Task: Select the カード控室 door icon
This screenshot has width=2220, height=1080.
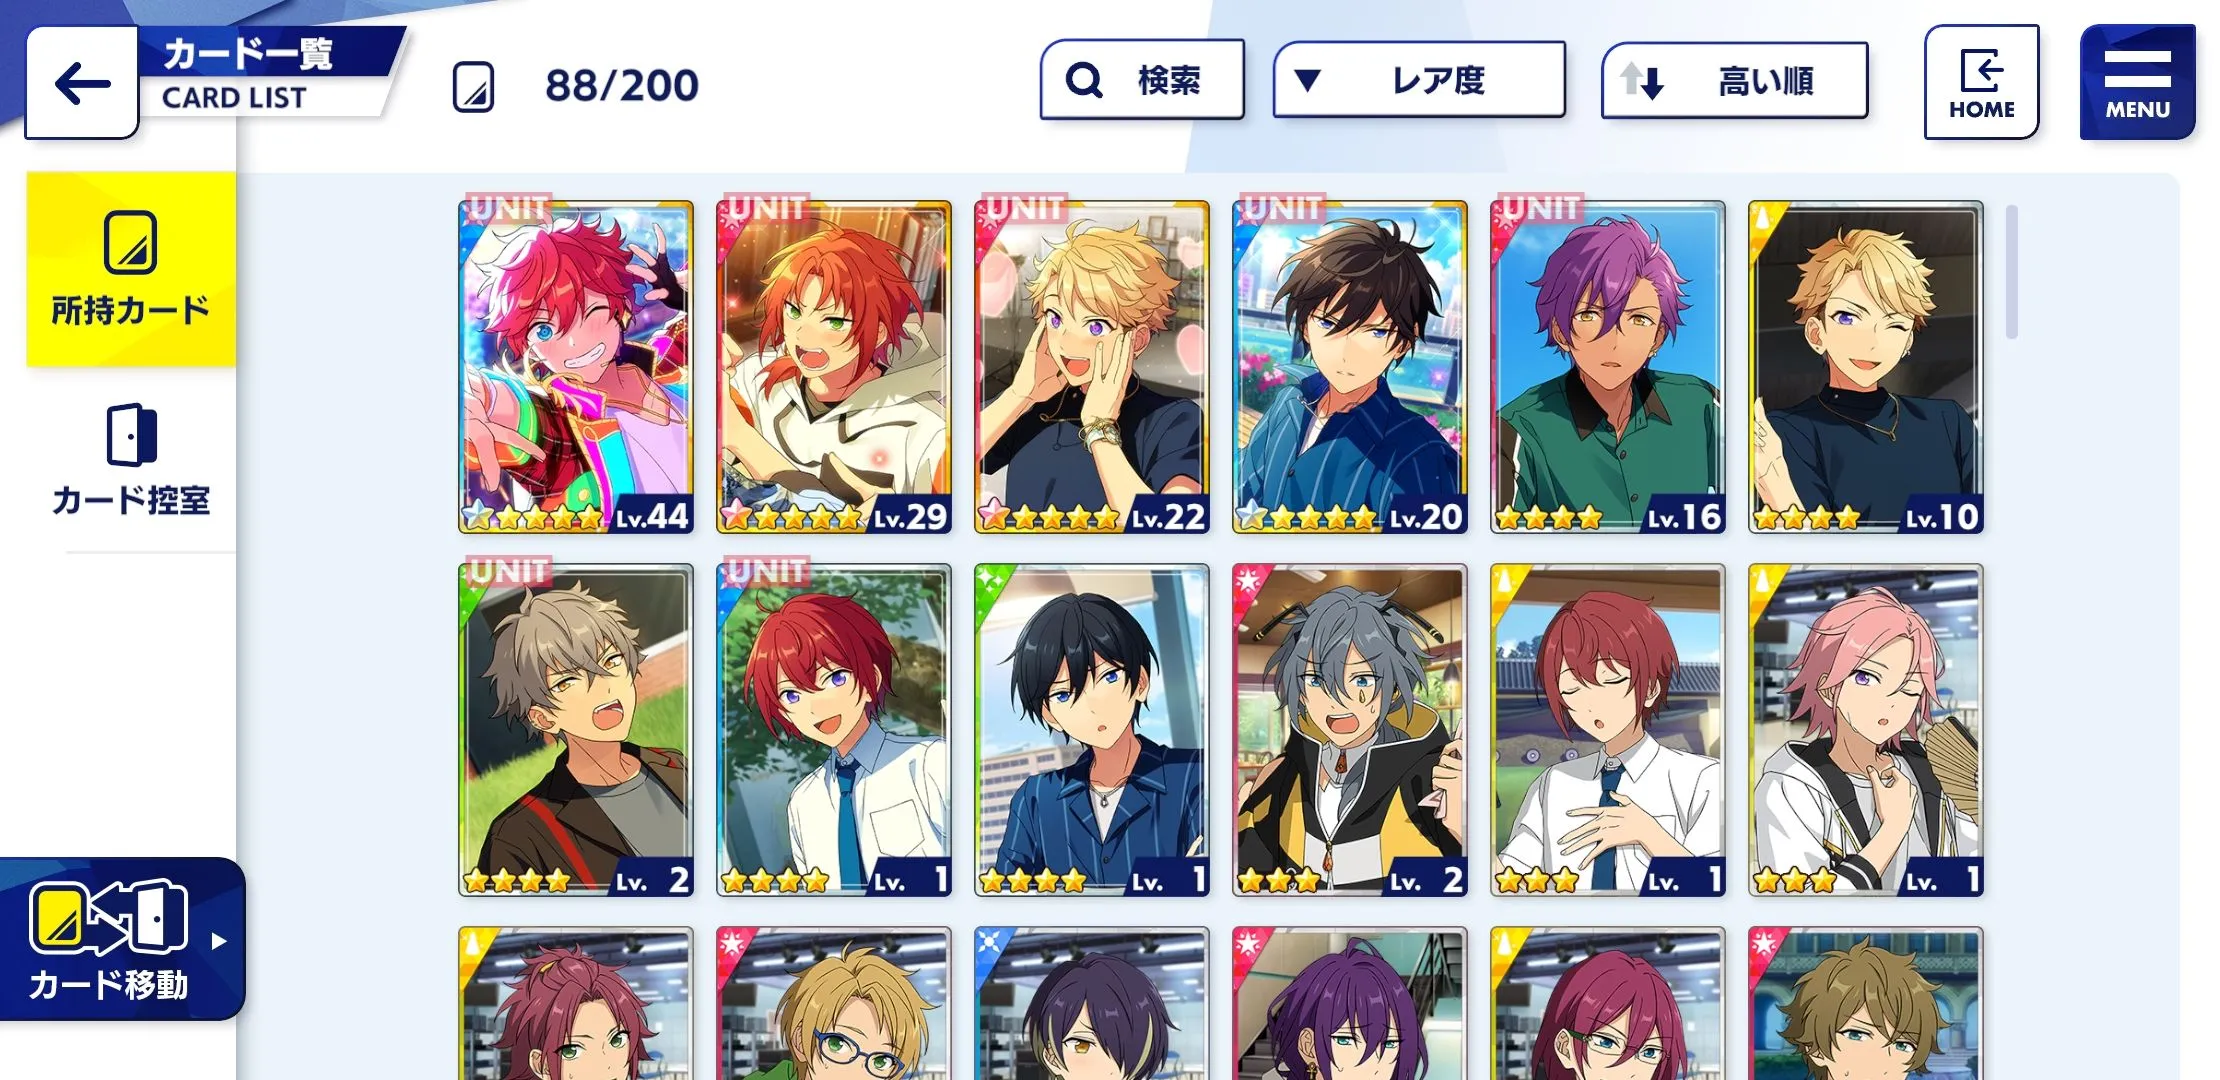Action: [132, 435]
